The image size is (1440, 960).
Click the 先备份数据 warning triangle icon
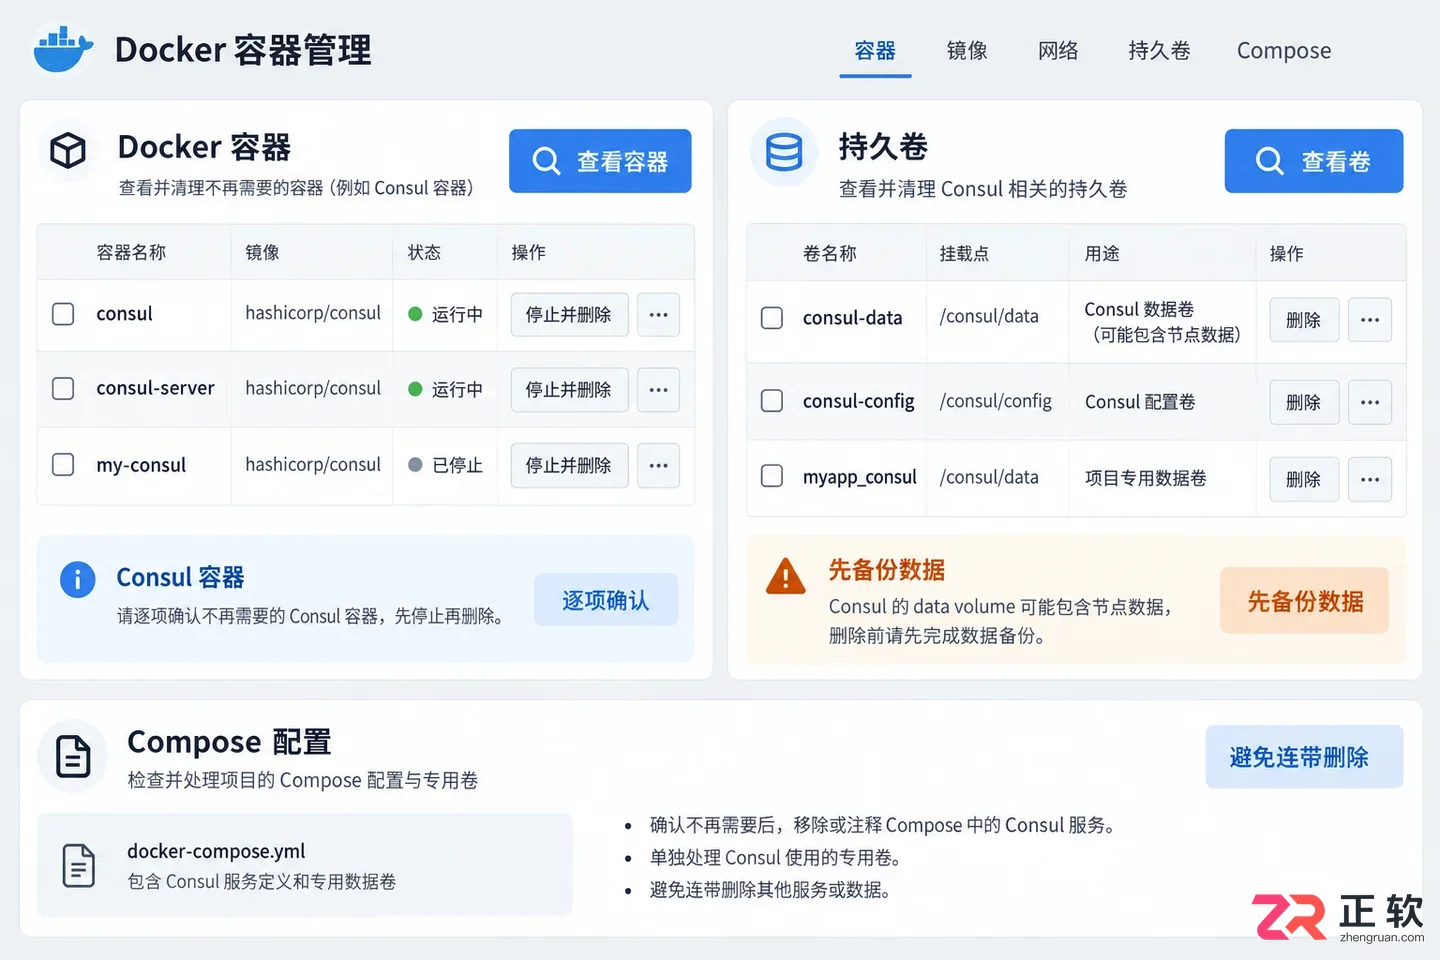(x=786, y=577)
